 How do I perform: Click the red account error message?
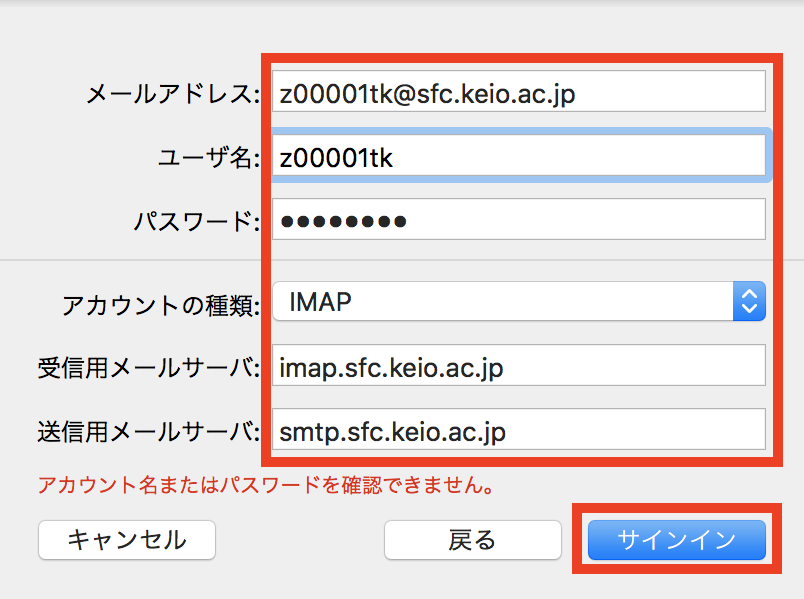coord(267,487)
